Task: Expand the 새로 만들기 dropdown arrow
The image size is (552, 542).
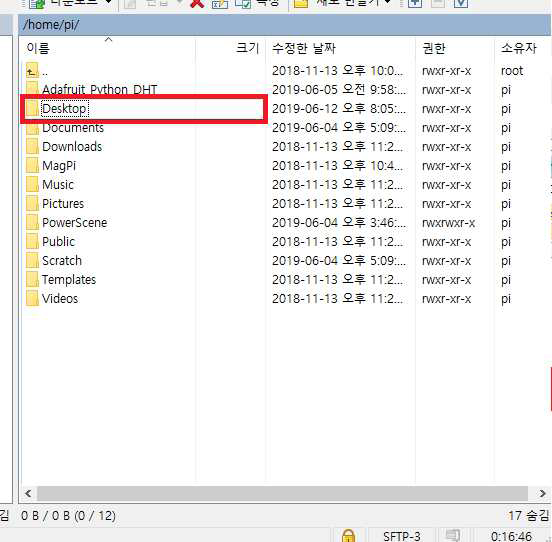Action: [387, 2]
